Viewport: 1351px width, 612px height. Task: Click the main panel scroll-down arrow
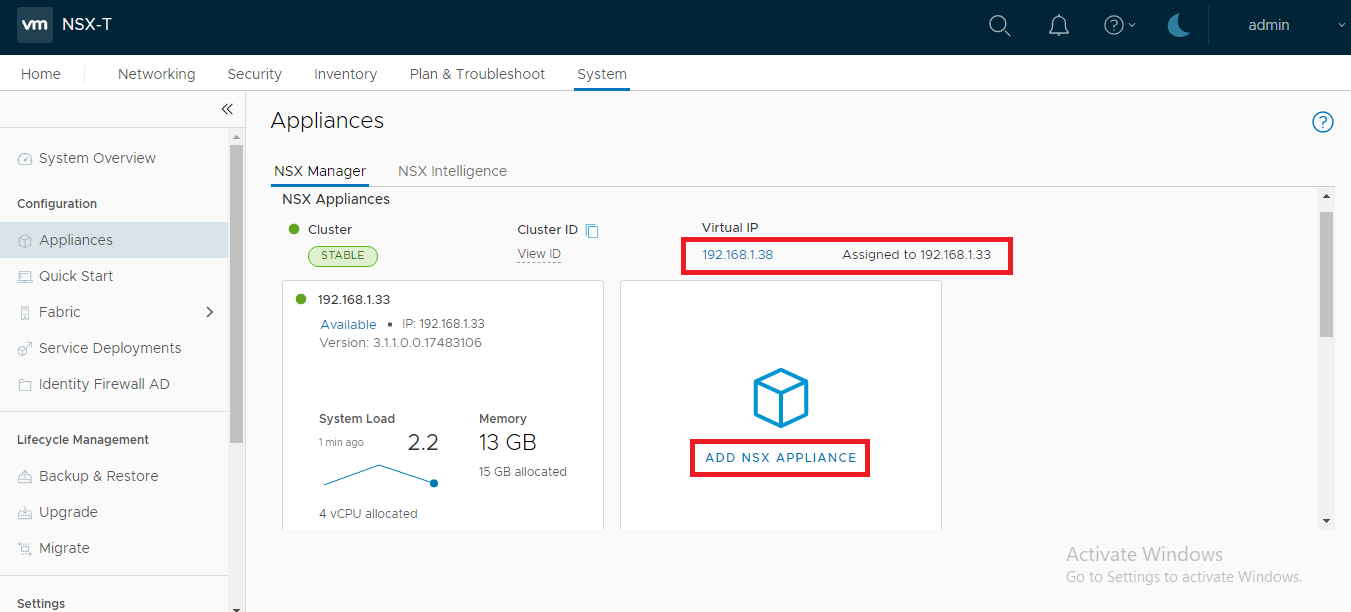pyautogui.click(x=1326, y=521)
